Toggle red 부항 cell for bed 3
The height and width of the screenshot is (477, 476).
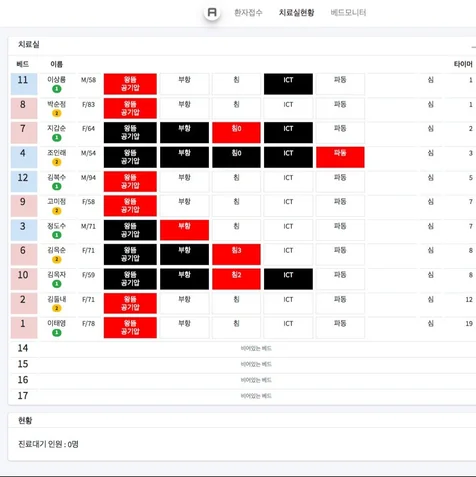[184, 230]
